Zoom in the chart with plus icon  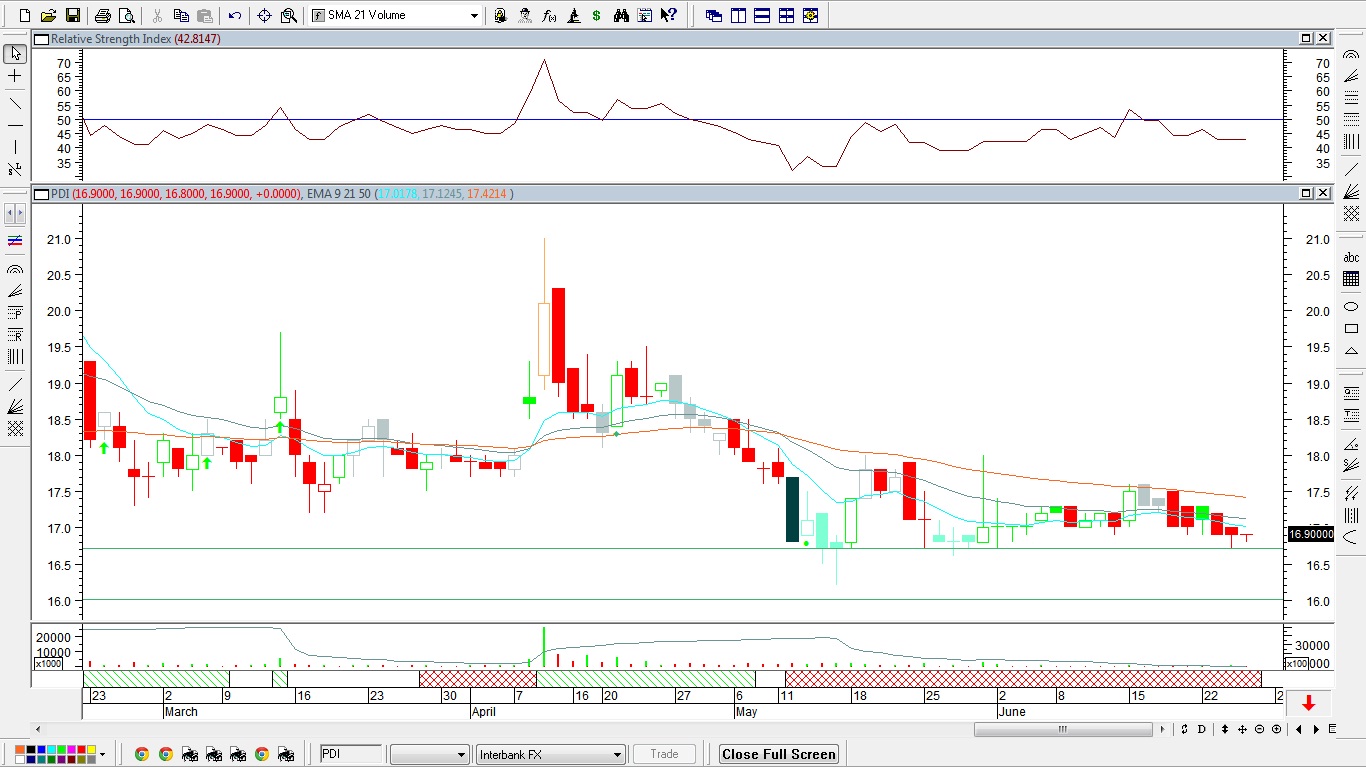[1276, 729]
